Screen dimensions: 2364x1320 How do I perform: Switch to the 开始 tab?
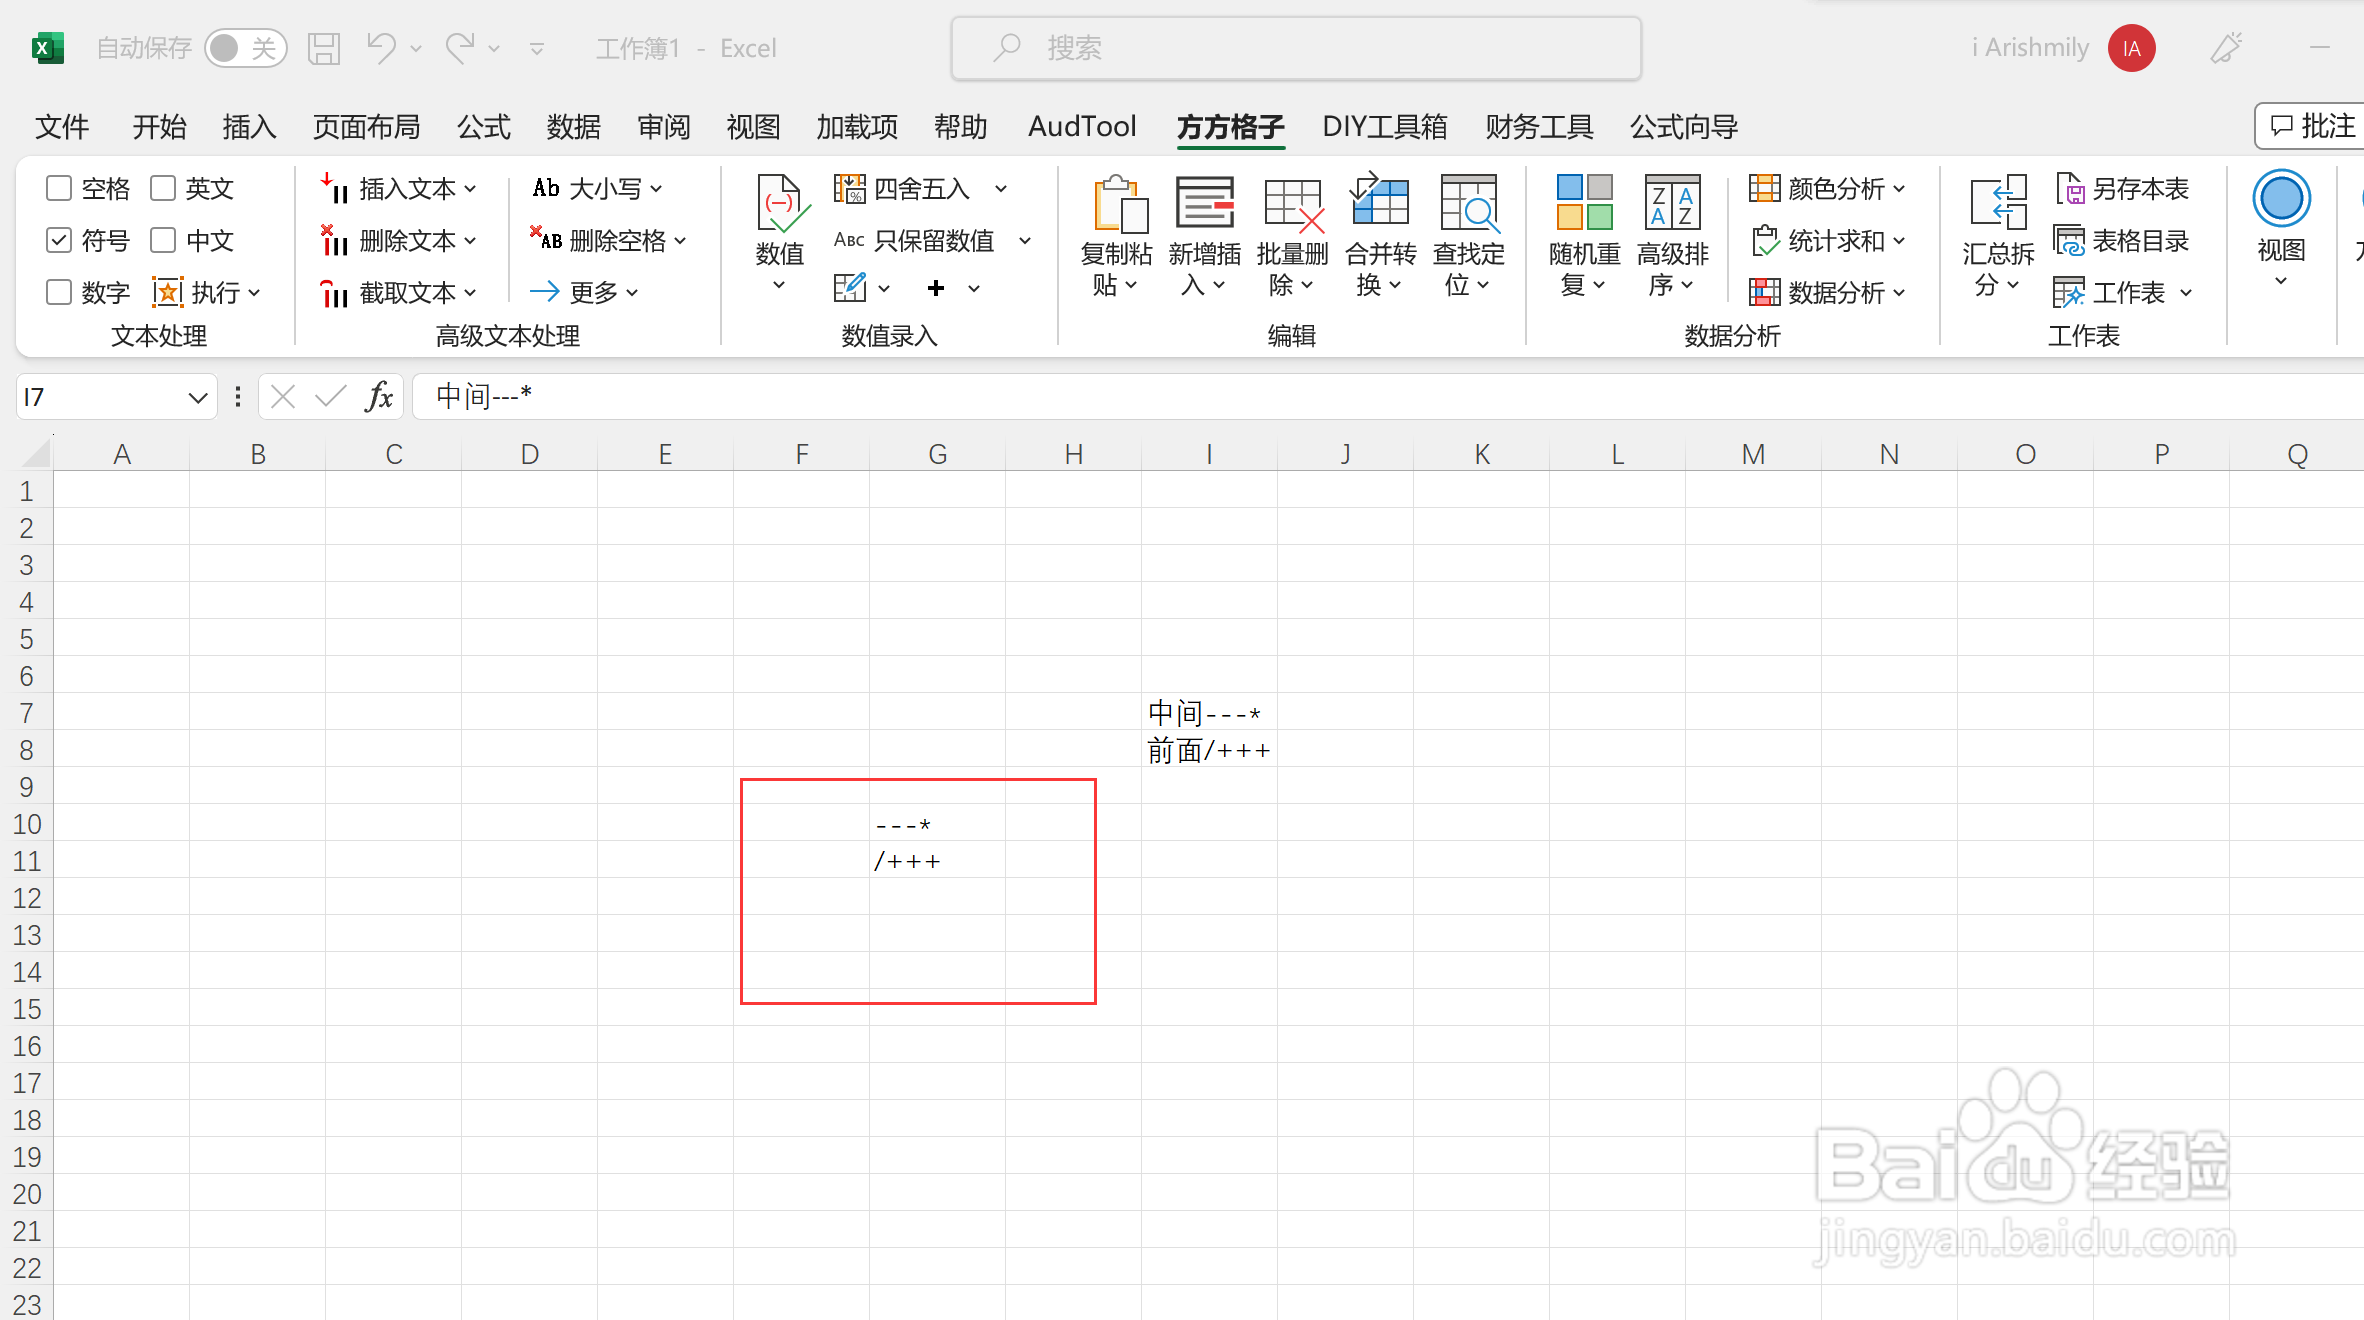(159, 127)
